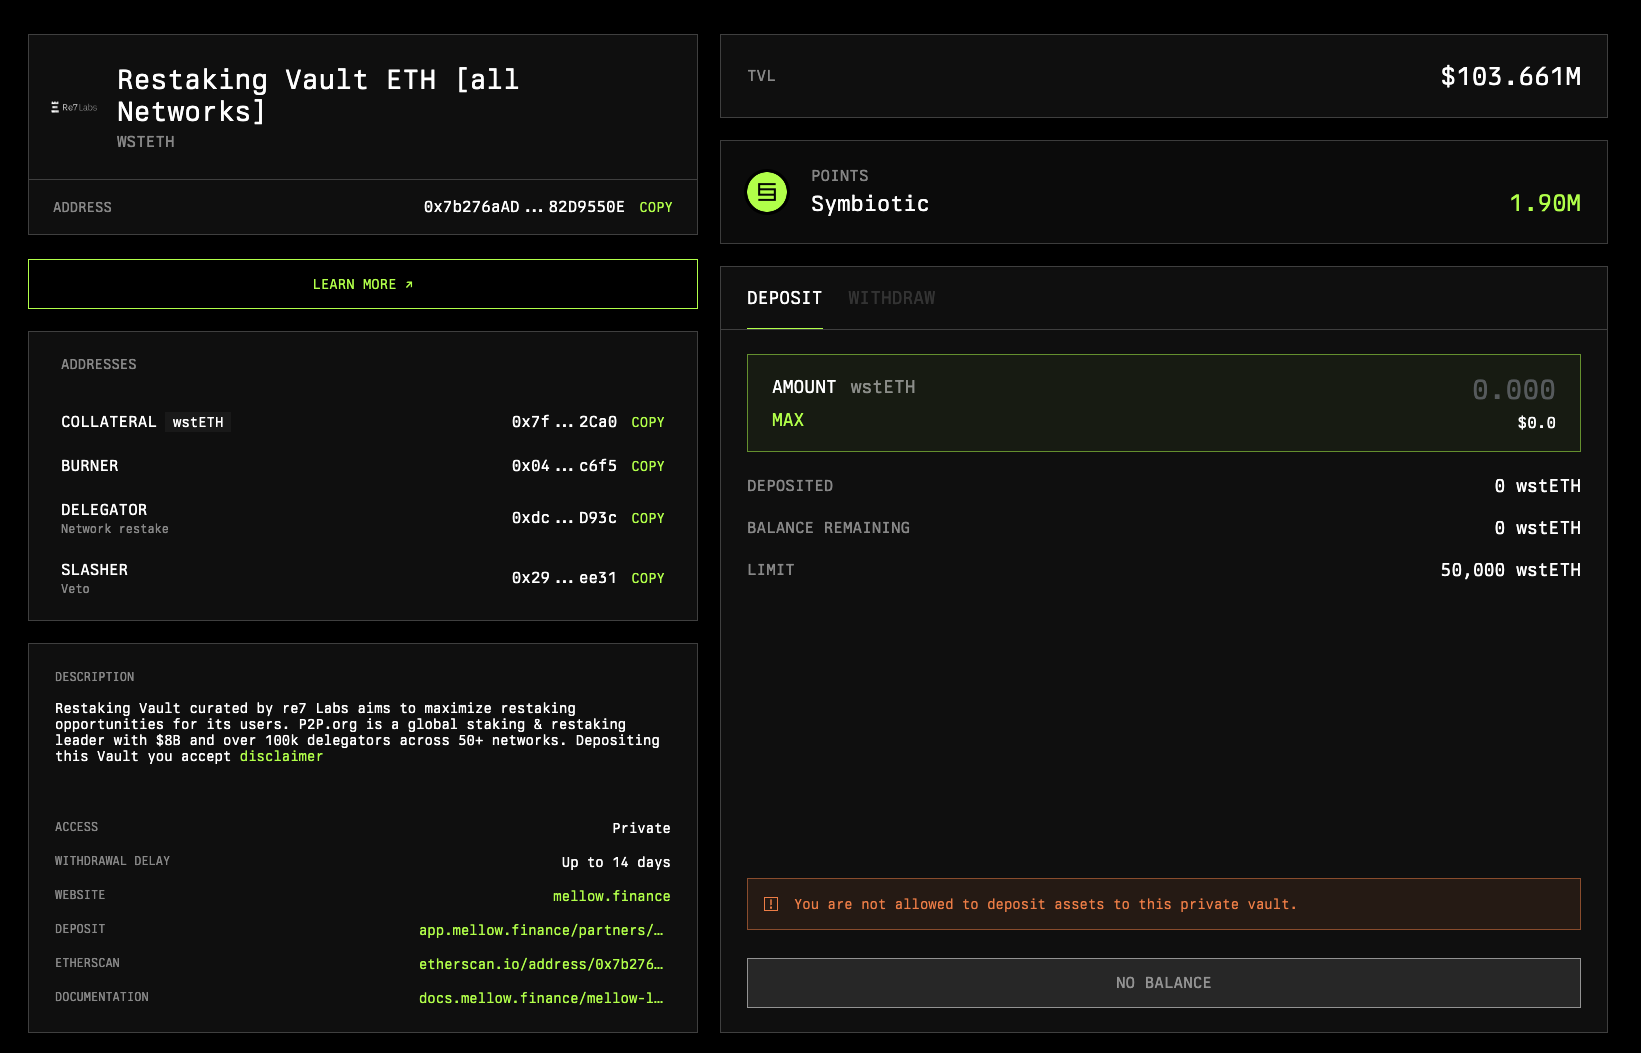Copy the vault address 0x7b276aAD
This screenshot has width=1641, height=1053.
click(656, 207)
